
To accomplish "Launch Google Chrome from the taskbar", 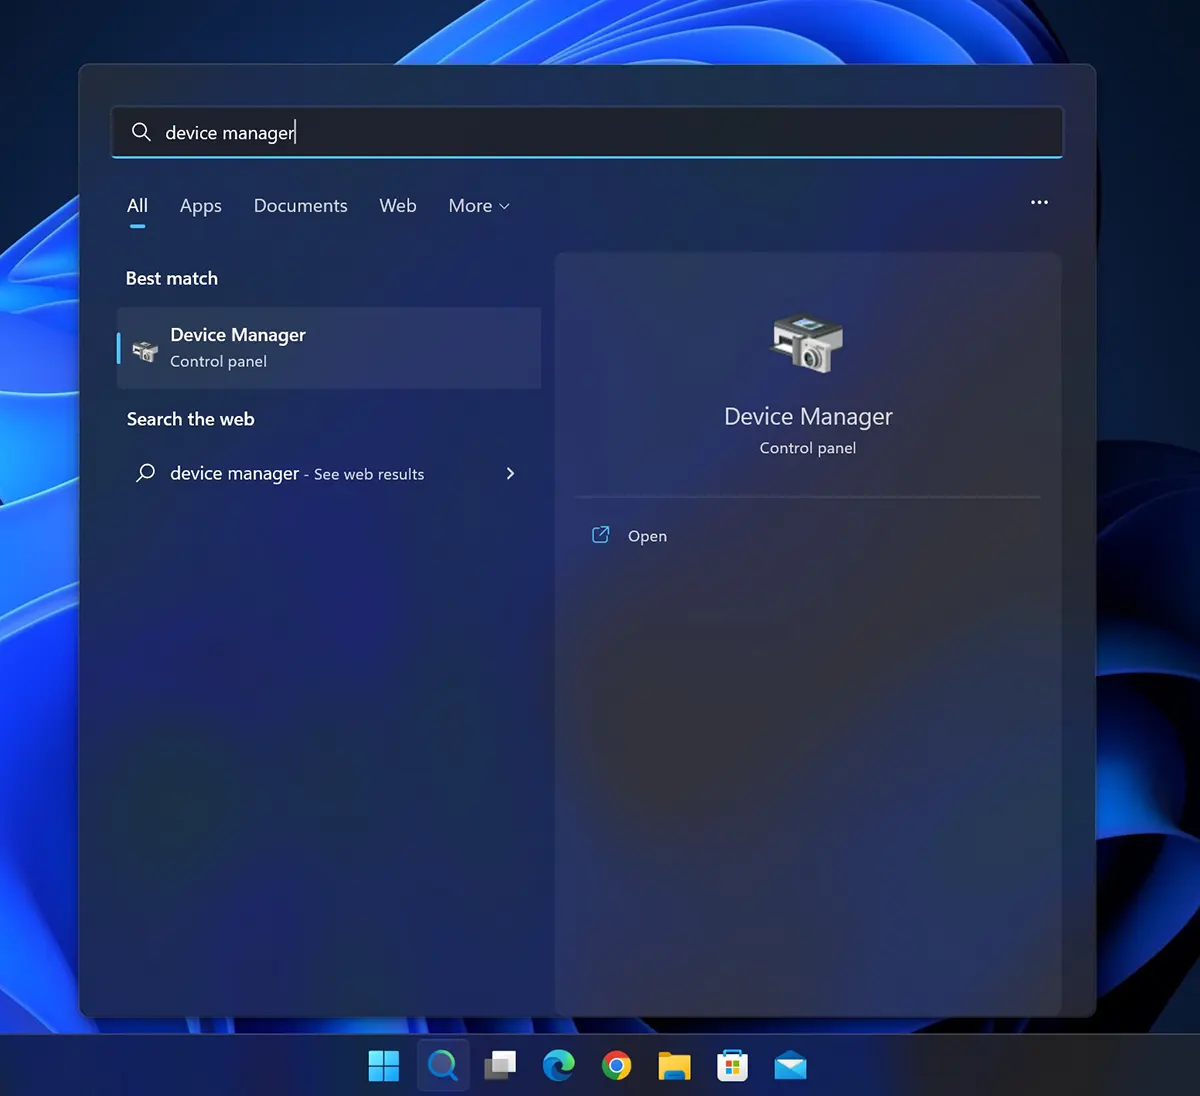I will pyautogui.click(x=617, y=1066).
